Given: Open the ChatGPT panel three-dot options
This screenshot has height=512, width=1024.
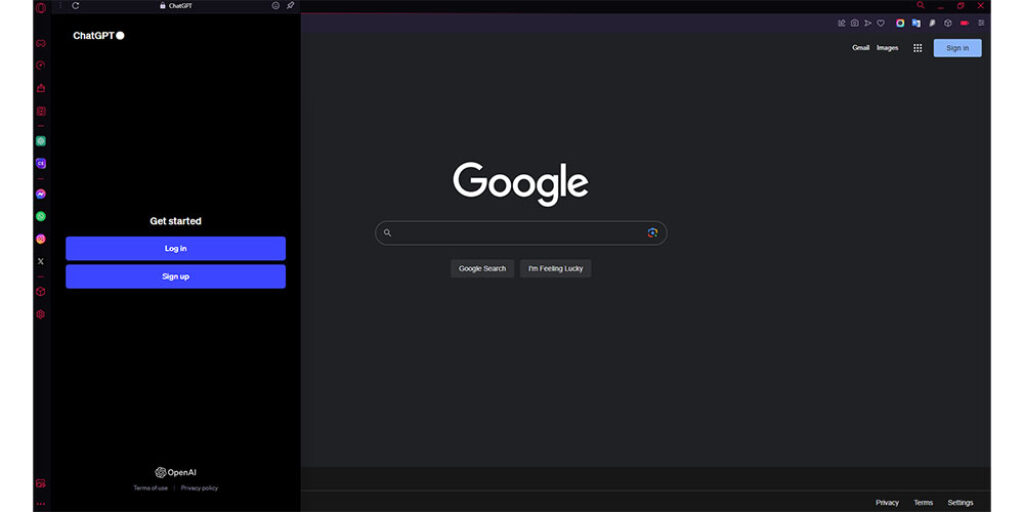Looking at the screenshot, I should pos(60,5).
